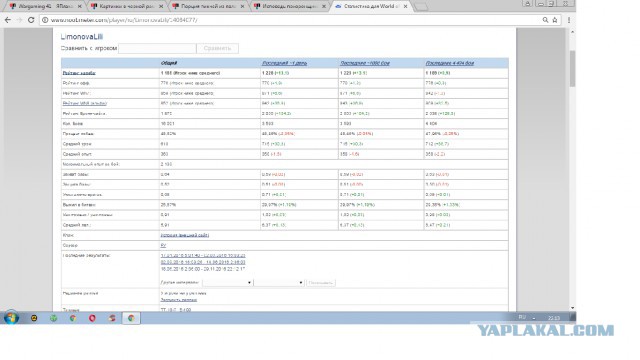Click the Процент побед row label
The height and width of the screenshot is (360, 640).
pyautogui.click(x=78, y=134)
